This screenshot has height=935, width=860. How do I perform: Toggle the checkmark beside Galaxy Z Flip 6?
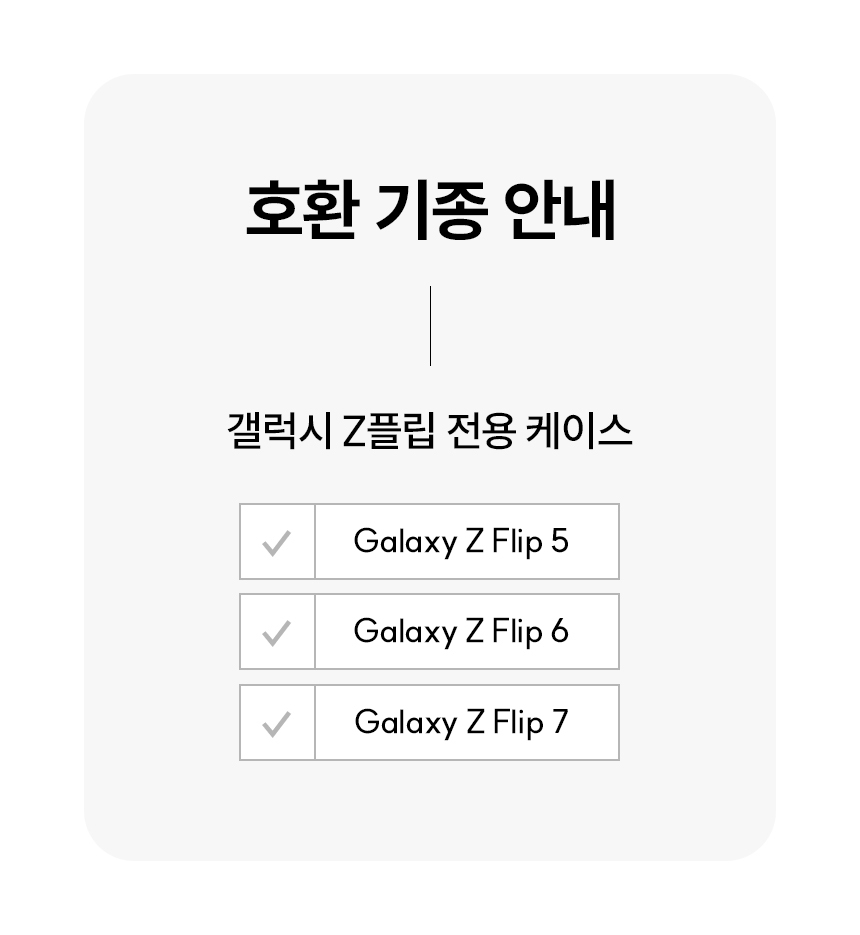coord(276,632)
